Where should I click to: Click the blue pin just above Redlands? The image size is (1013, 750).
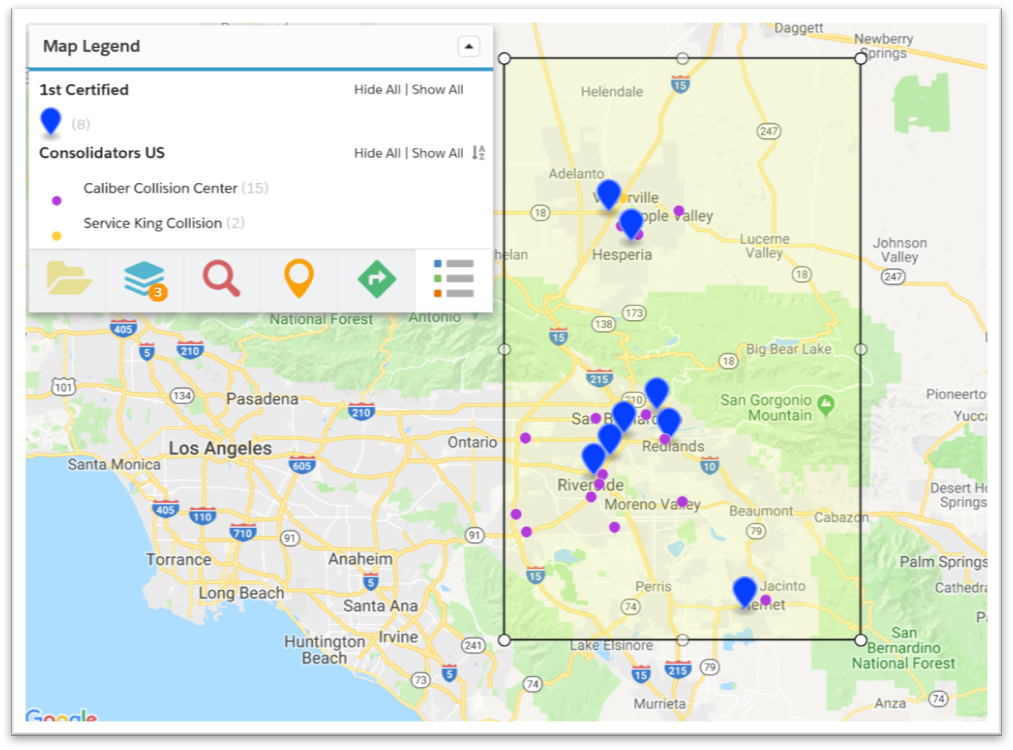669,422
